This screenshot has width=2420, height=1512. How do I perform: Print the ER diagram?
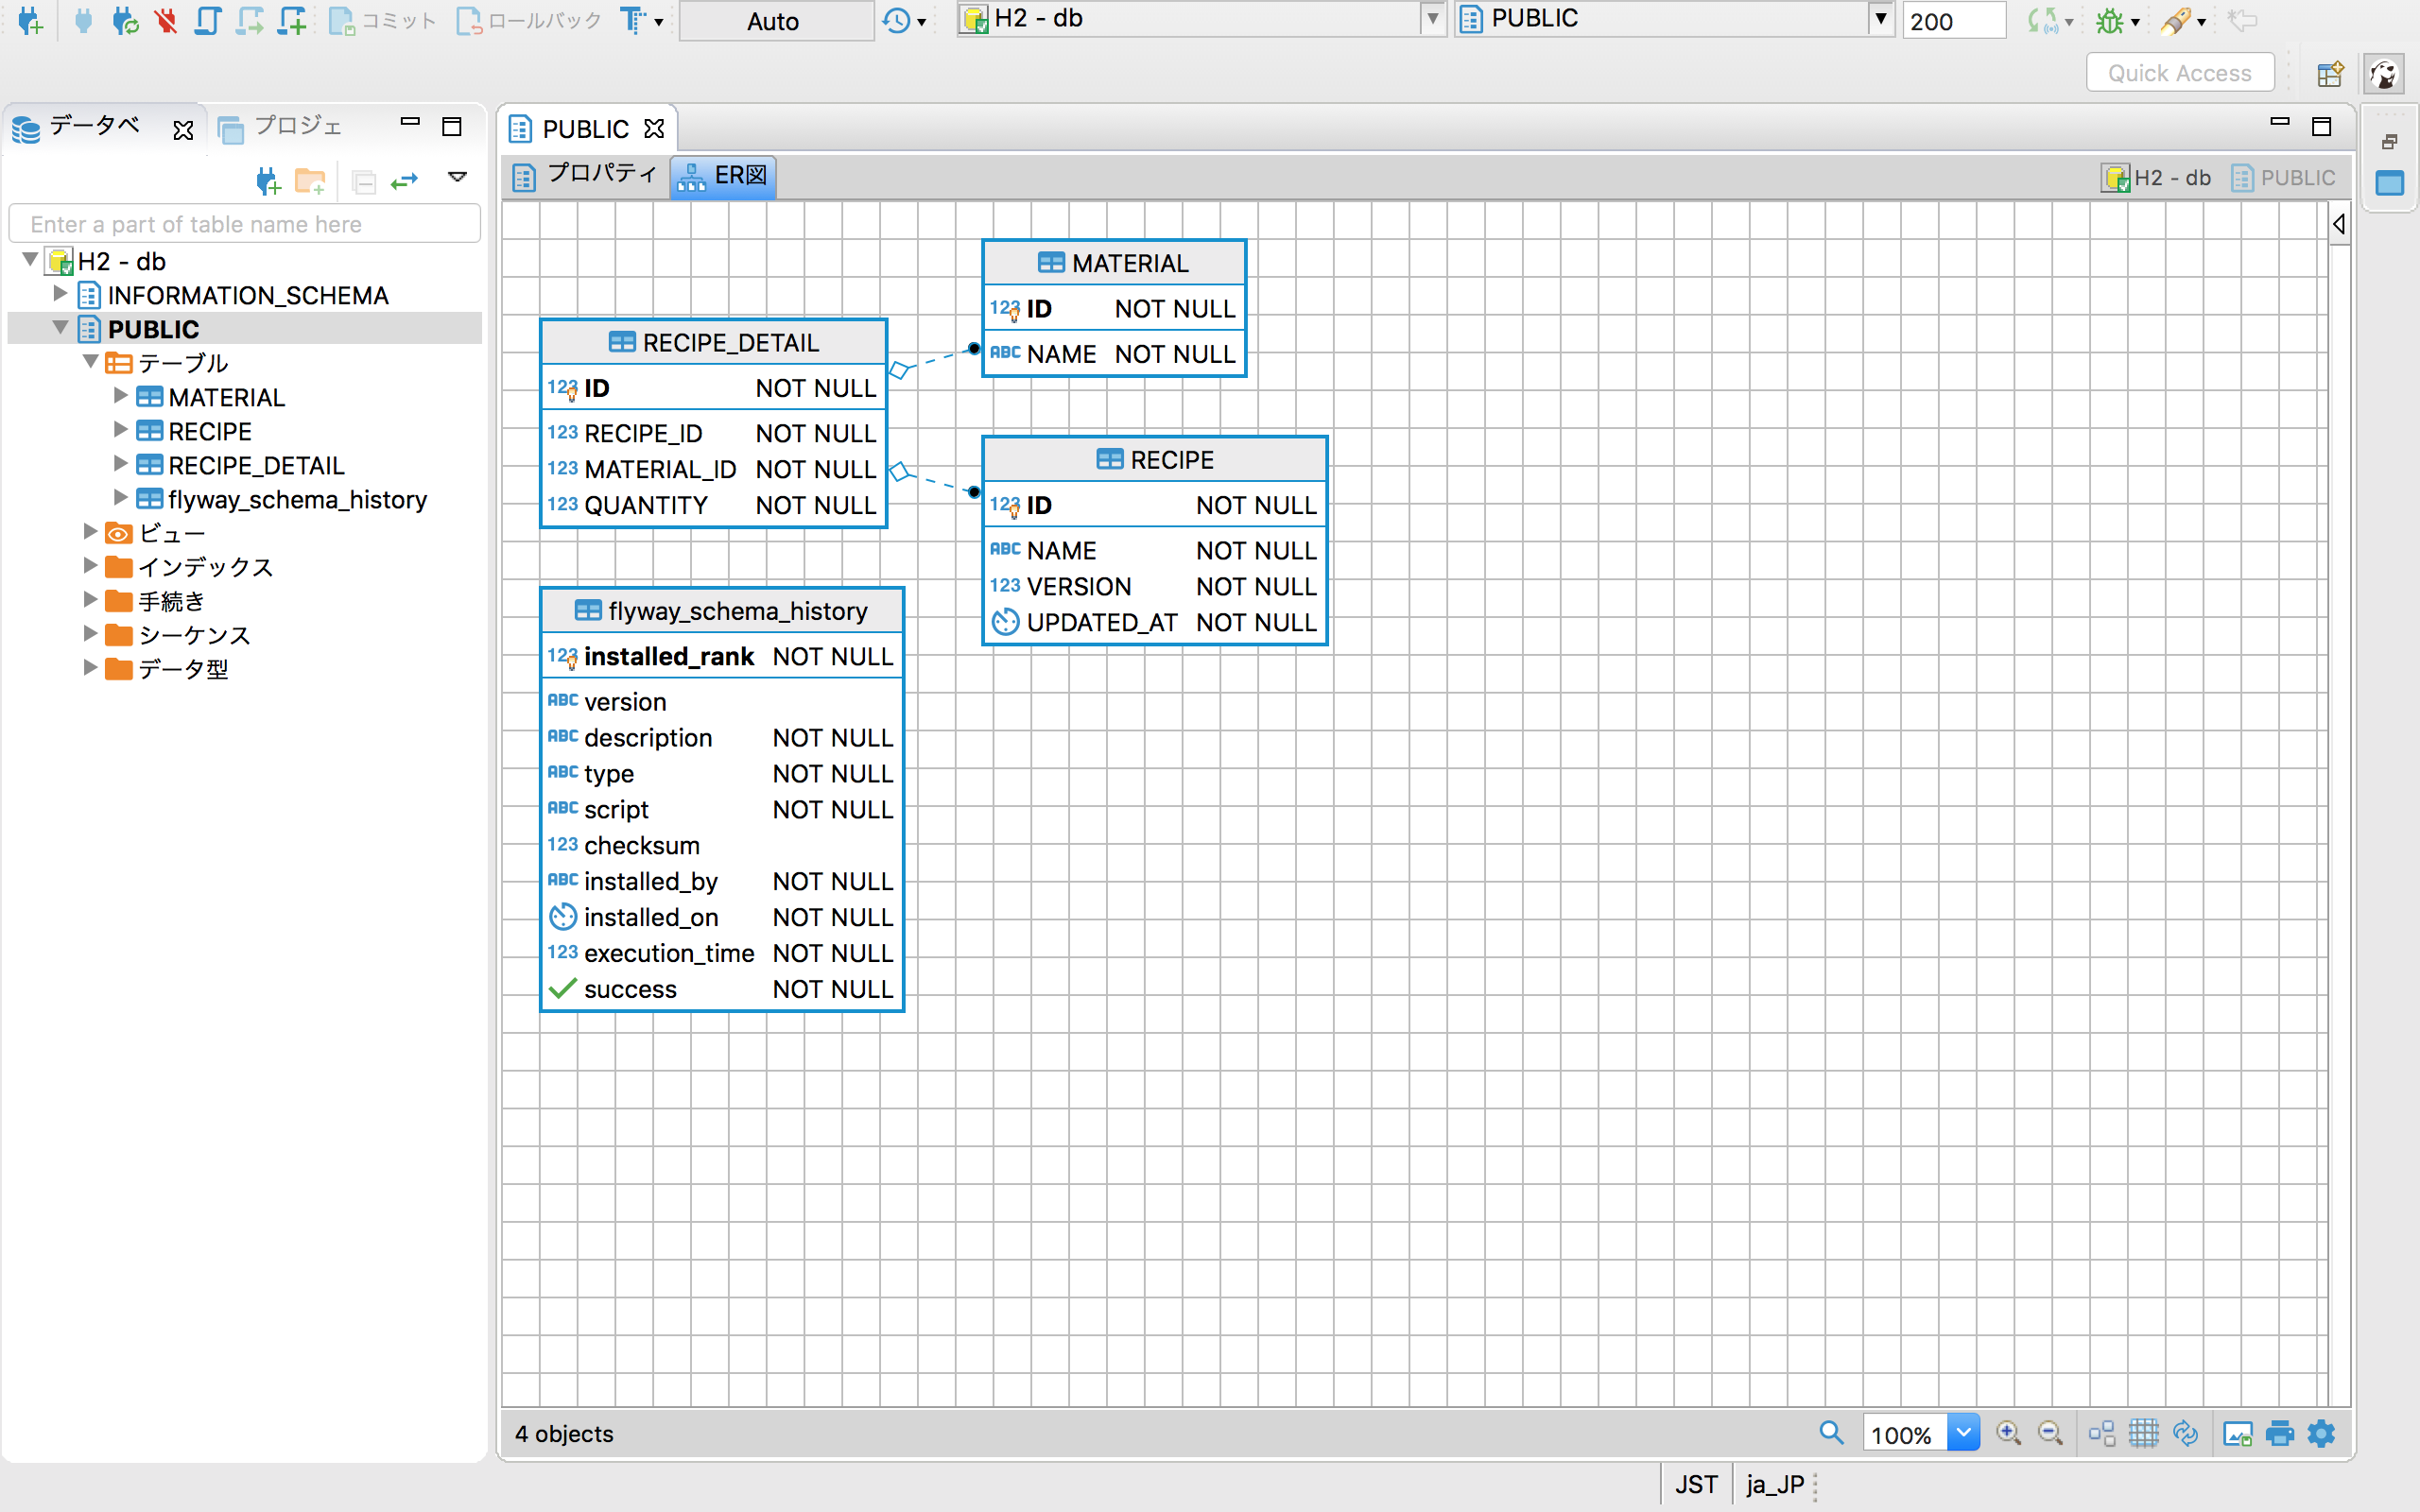[x=2279, y=1433]
